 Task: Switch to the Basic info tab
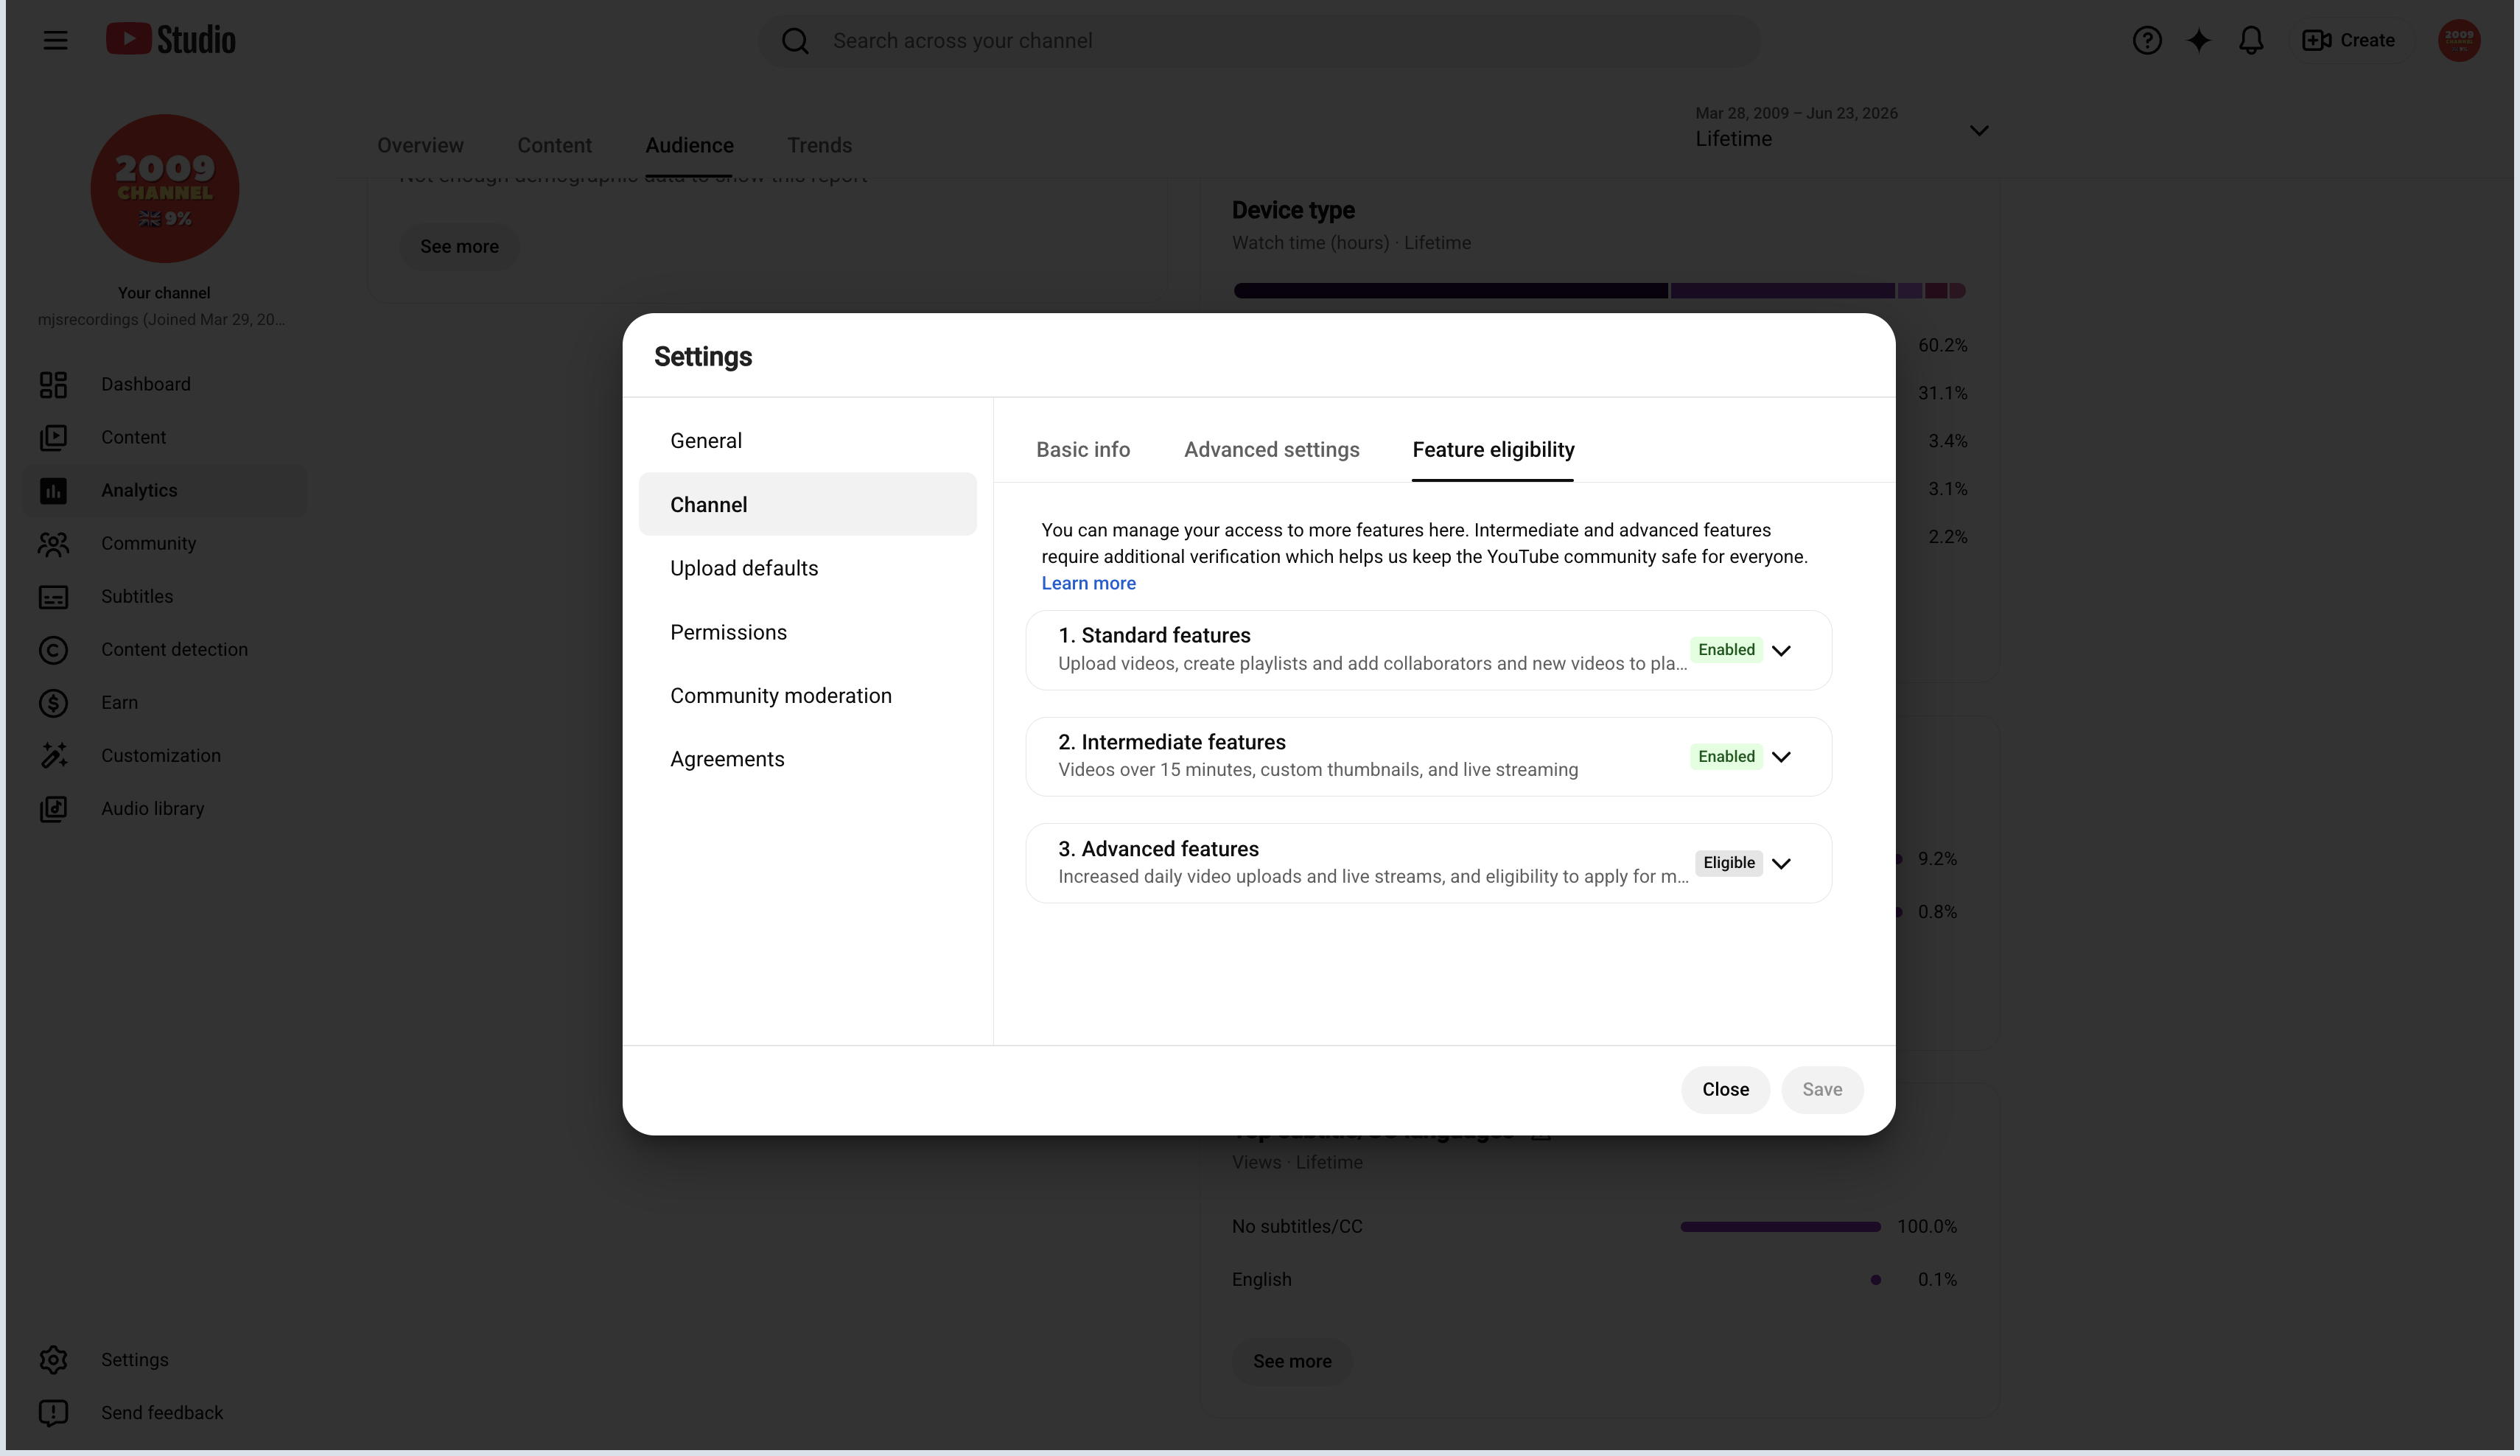point(1083,450)
